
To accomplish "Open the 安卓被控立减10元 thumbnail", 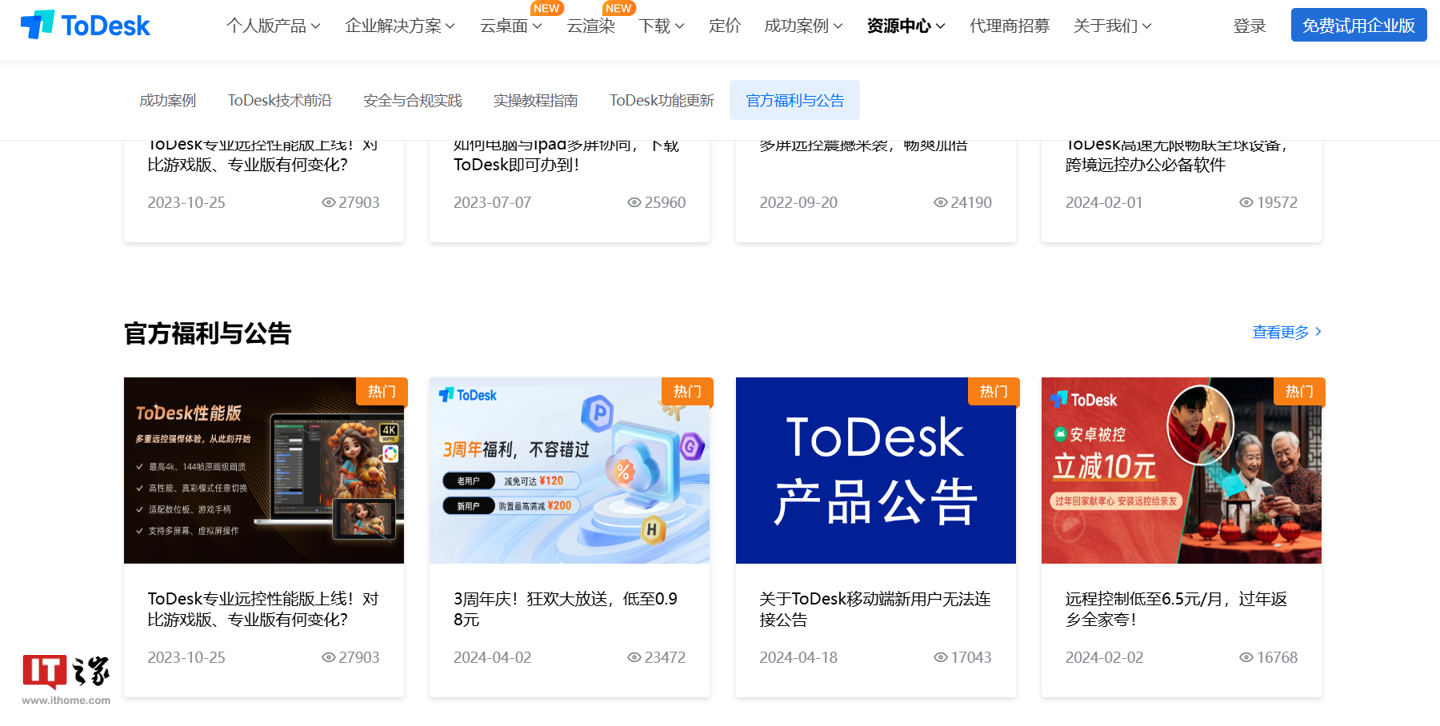I will (x=1181, y=470).
